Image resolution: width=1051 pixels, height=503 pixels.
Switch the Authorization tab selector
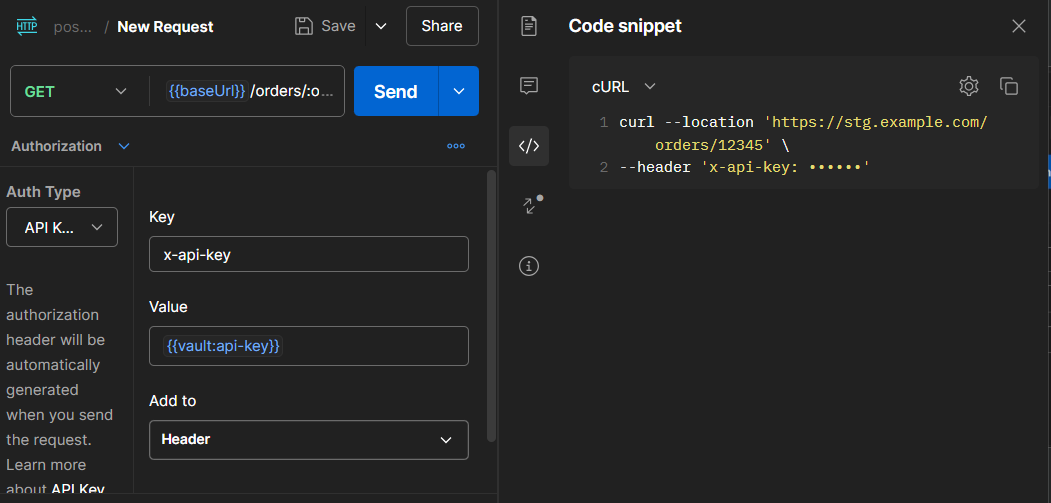coord(70,146)
